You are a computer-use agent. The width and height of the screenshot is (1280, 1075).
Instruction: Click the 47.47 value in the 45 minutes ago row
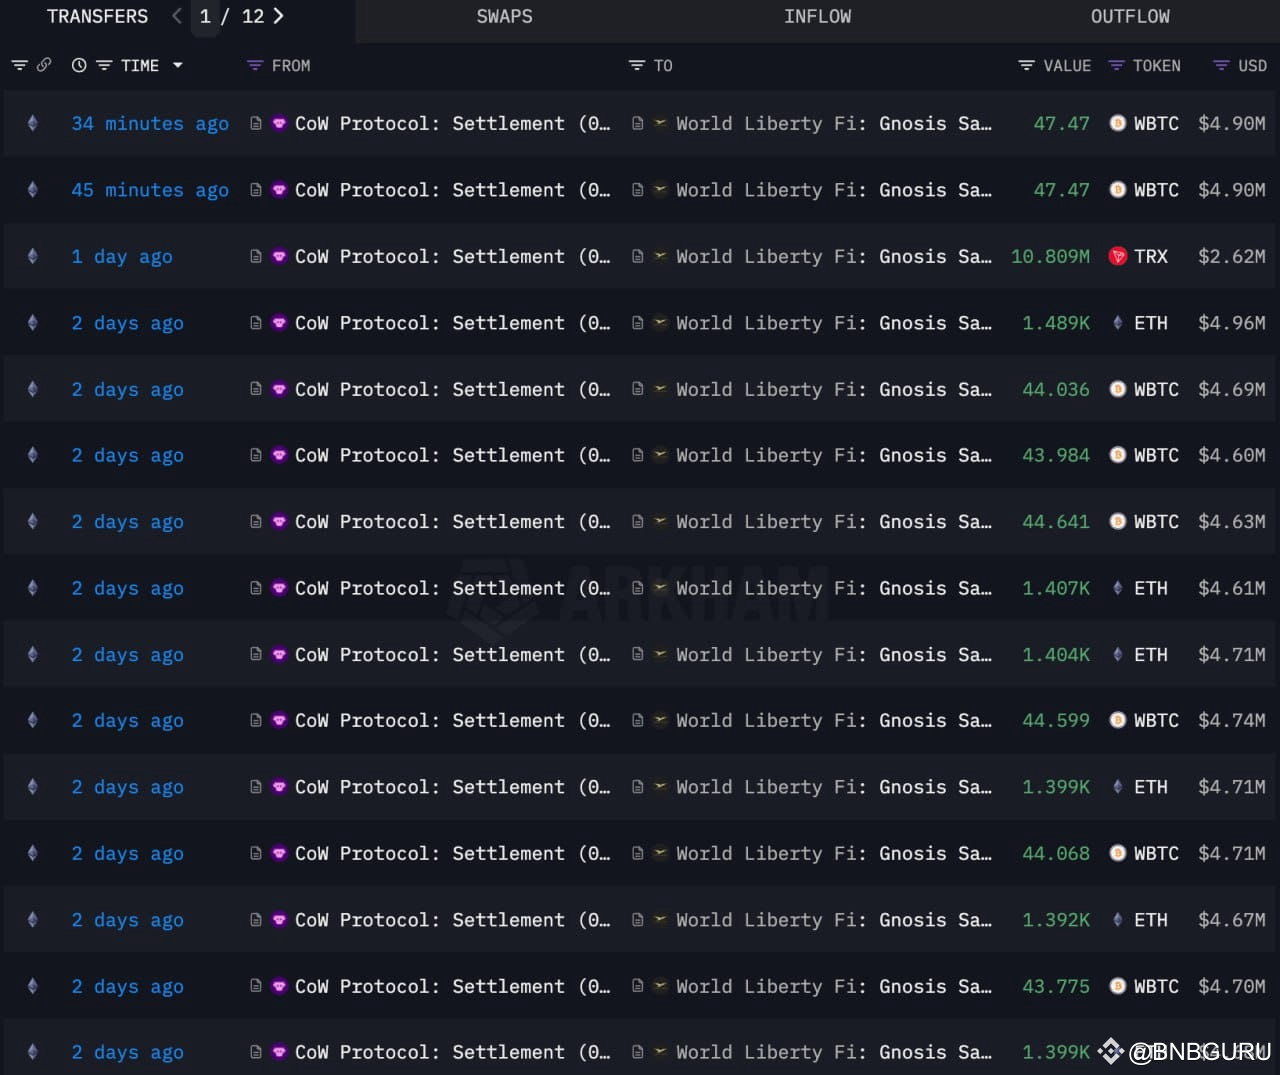(1062, 190)
